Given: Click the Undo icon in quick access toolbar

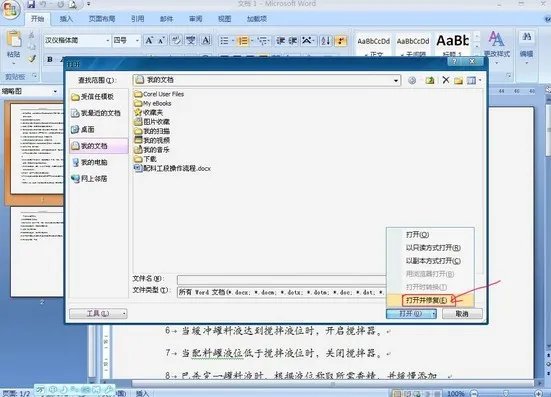Looking at the screenshot, I should [44, 4].
